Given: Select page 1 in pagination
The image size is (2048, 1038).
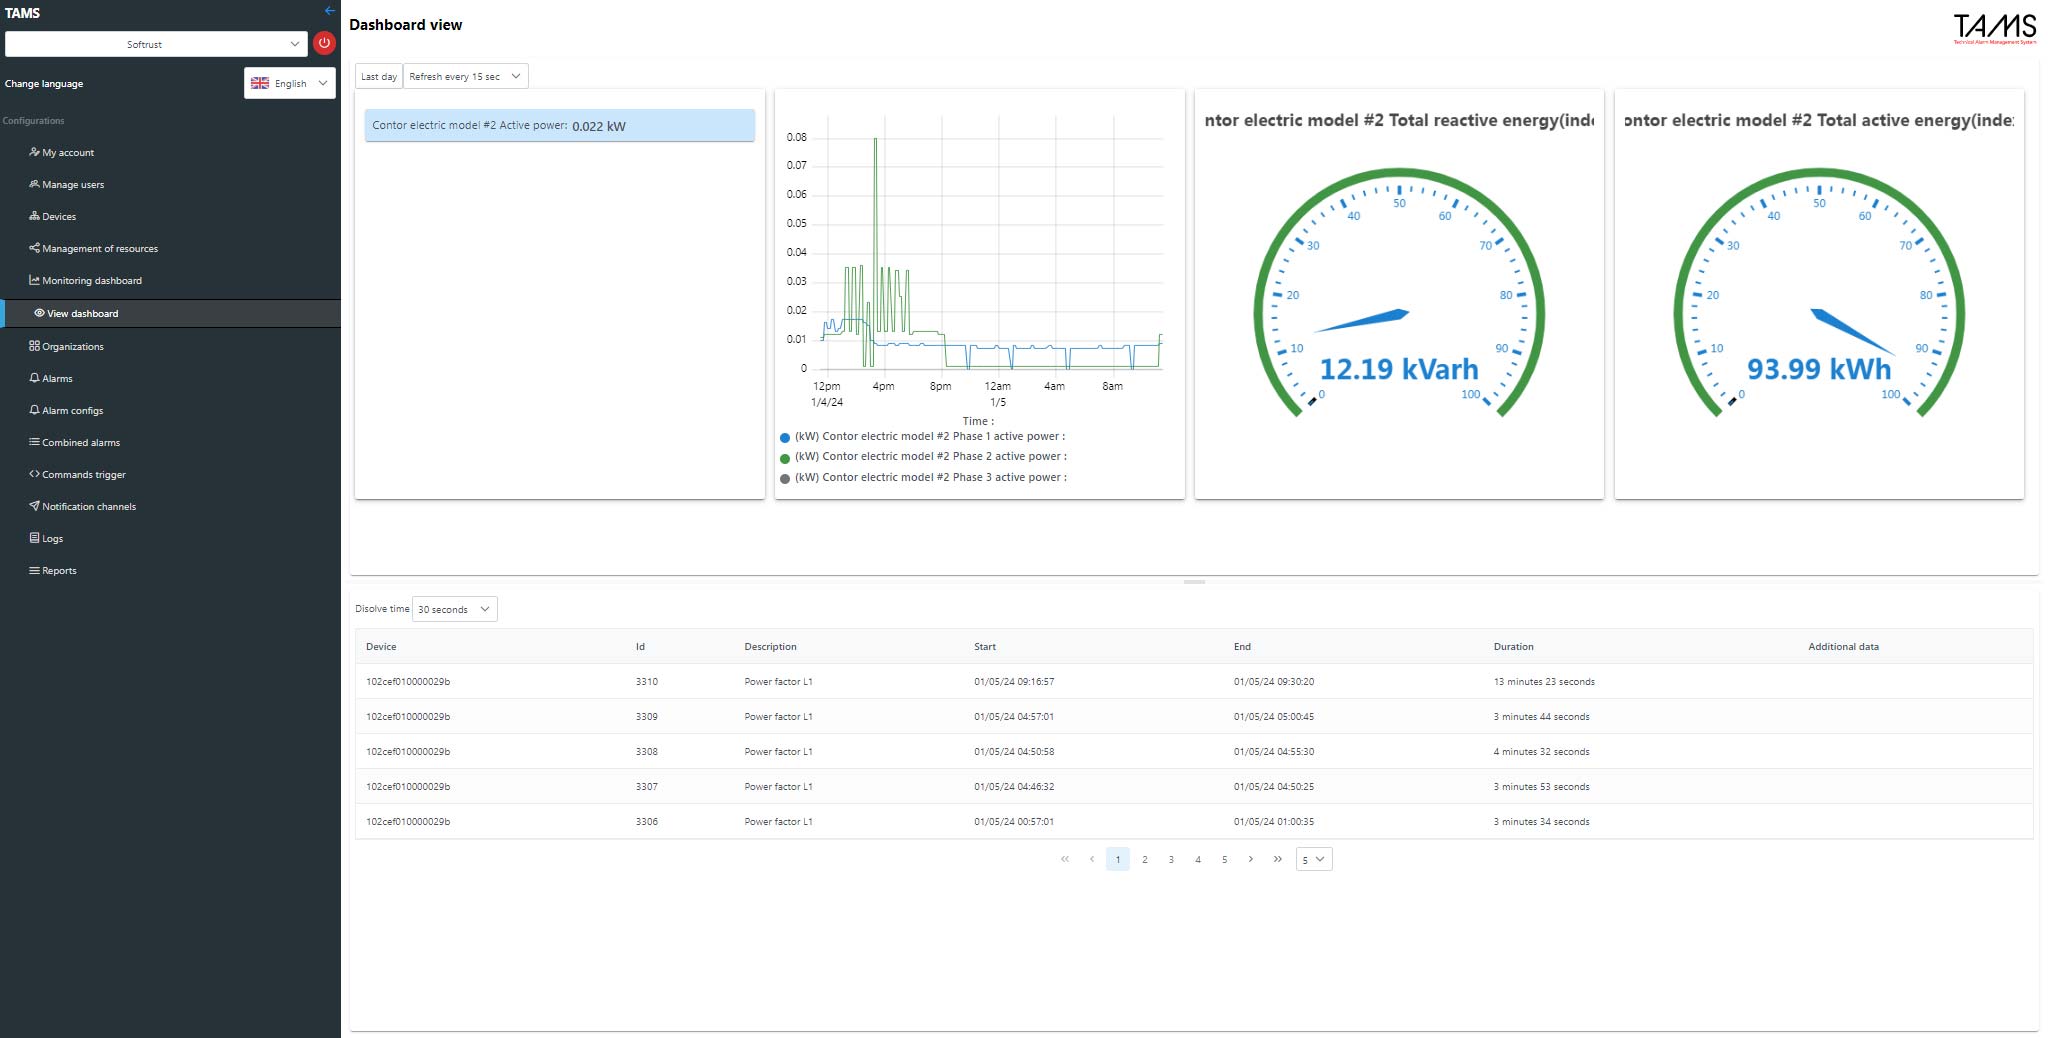Looking at the screenshot, I should click(1118, 859).
